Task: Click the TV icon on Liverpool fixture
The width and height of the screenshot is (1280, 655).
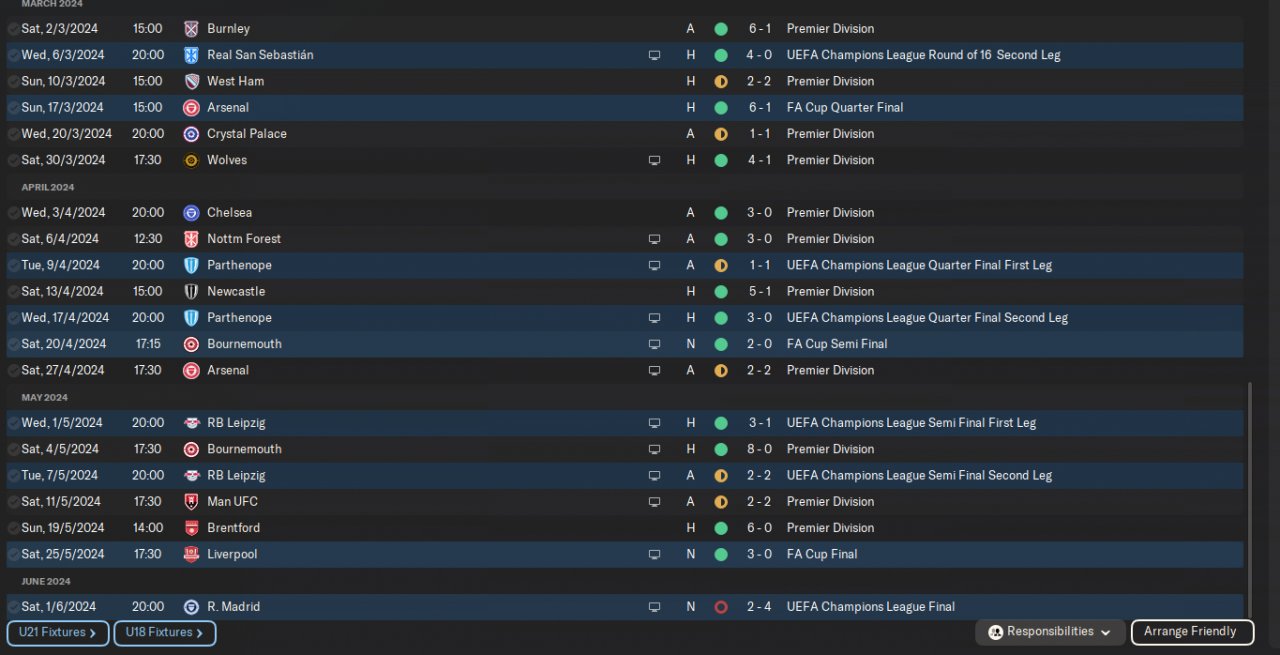Action: 654,554
